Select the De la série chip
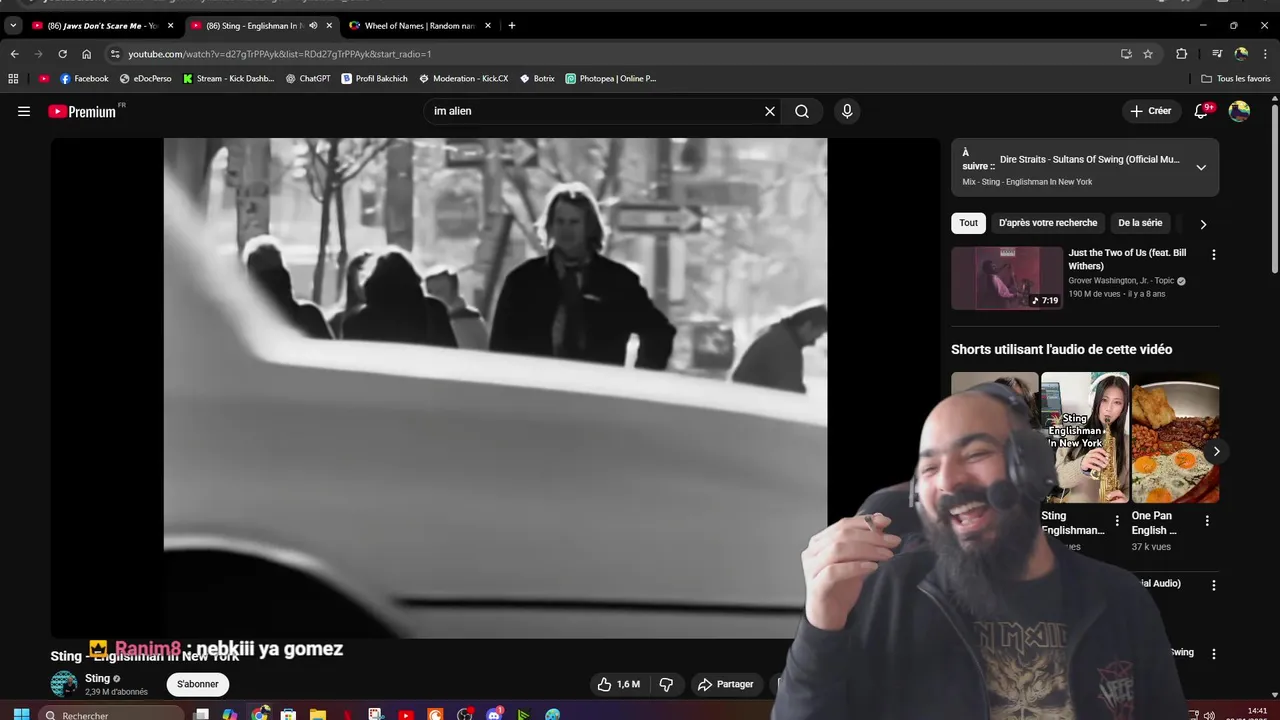The image size is (1280, 720). tap(1140, 223)
